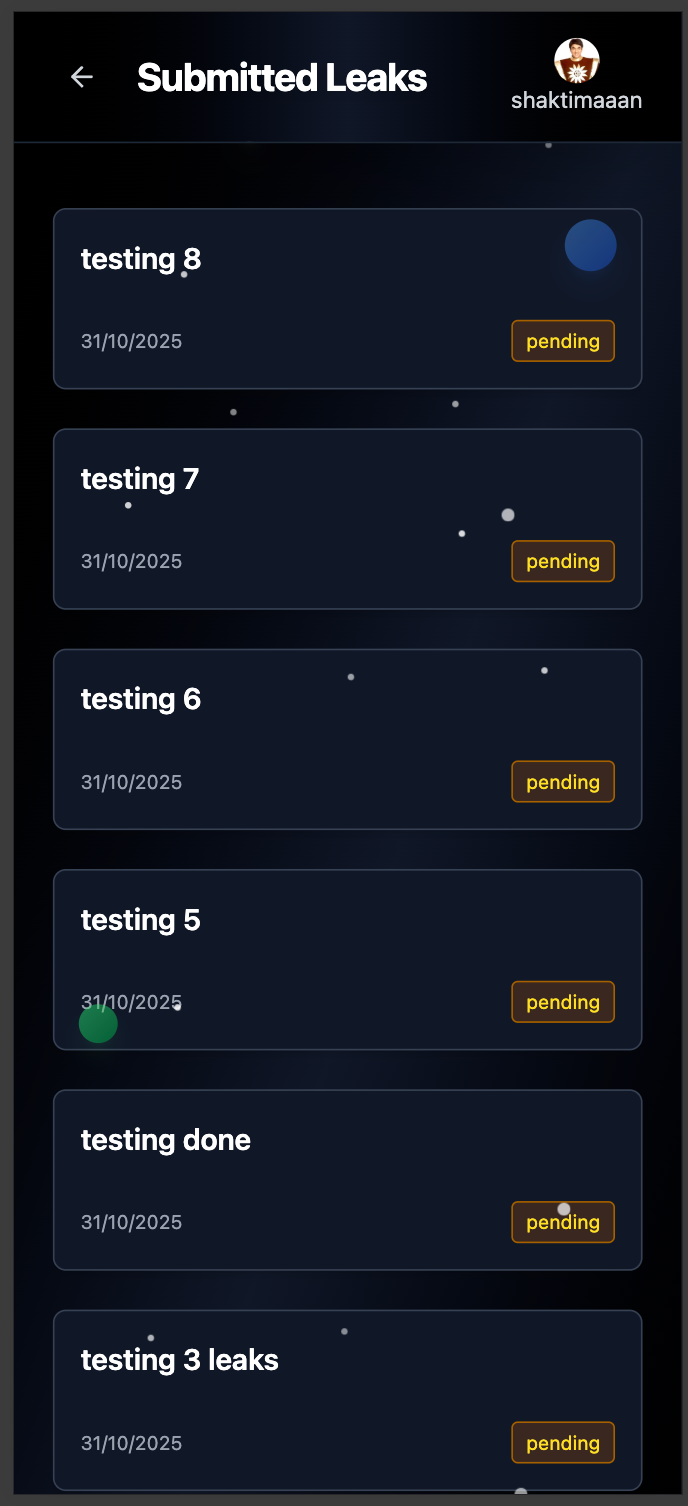Tap the pending badge on testing 5
Screen dimensions: 688x1506
(x=562, y=1001)
